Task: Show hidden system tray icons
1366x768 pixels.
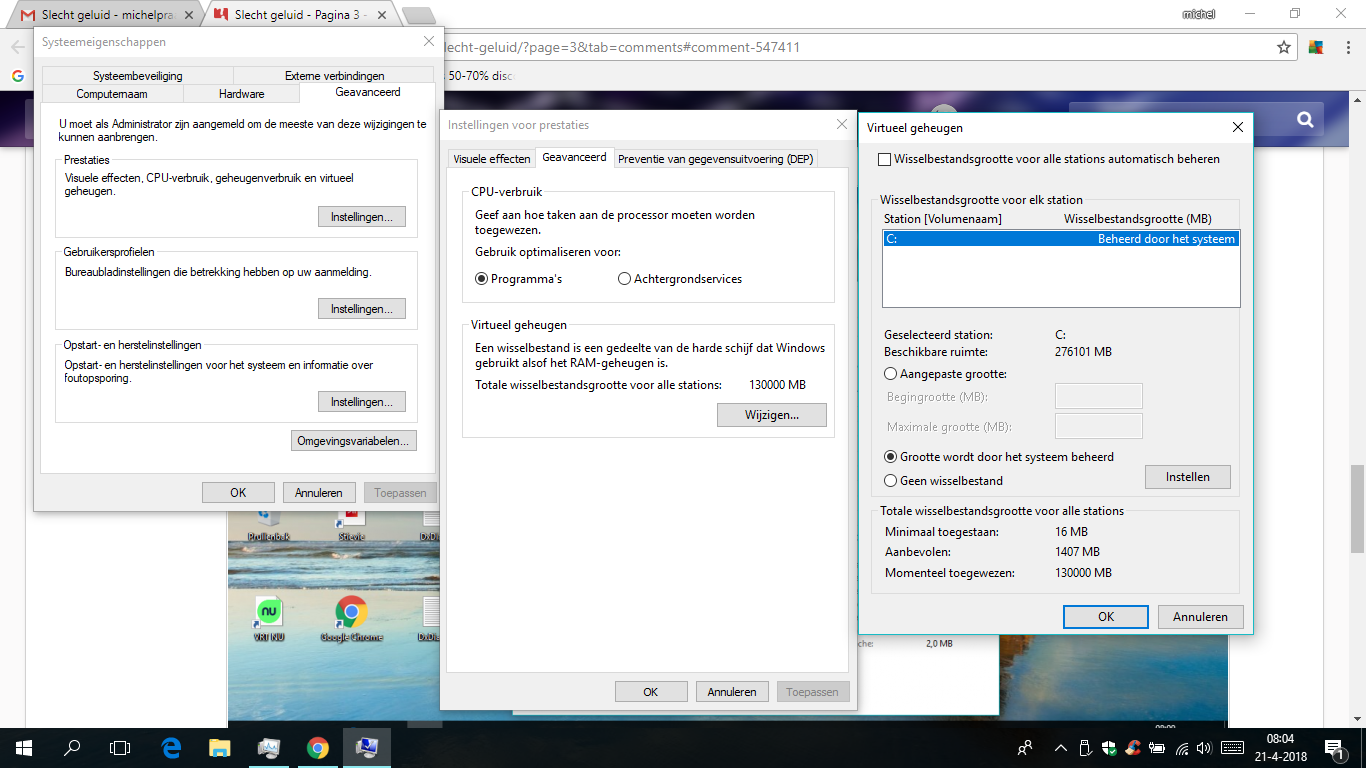Action: [x=1060, y=747]
